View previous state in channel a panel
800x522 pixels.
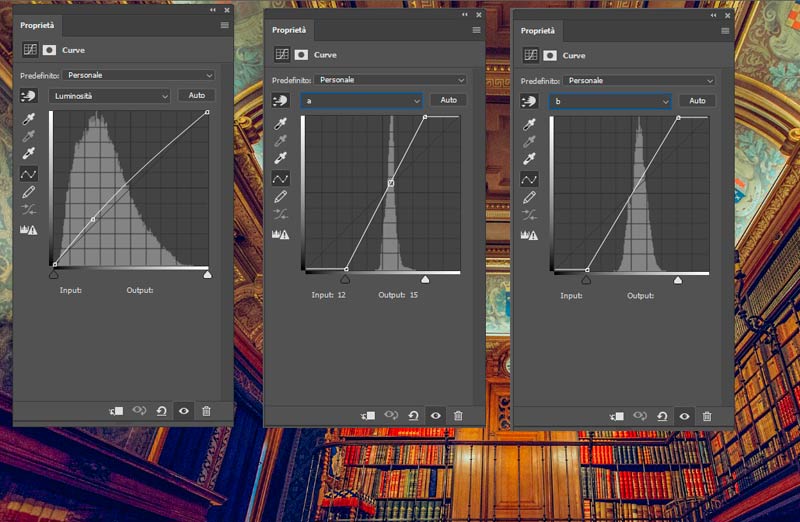pos(391,415)
